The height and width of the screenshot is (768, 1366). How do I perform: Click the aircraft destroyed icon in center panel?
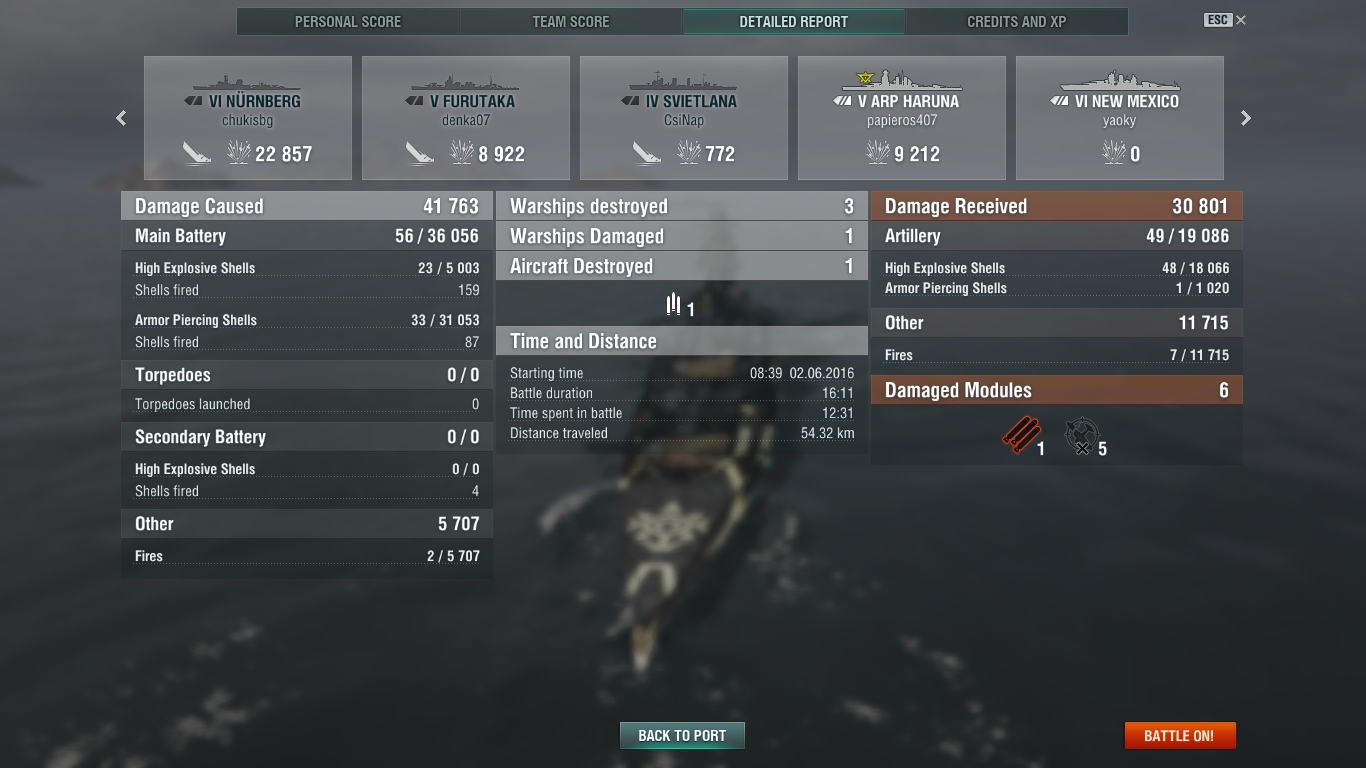tap(674, 304)
